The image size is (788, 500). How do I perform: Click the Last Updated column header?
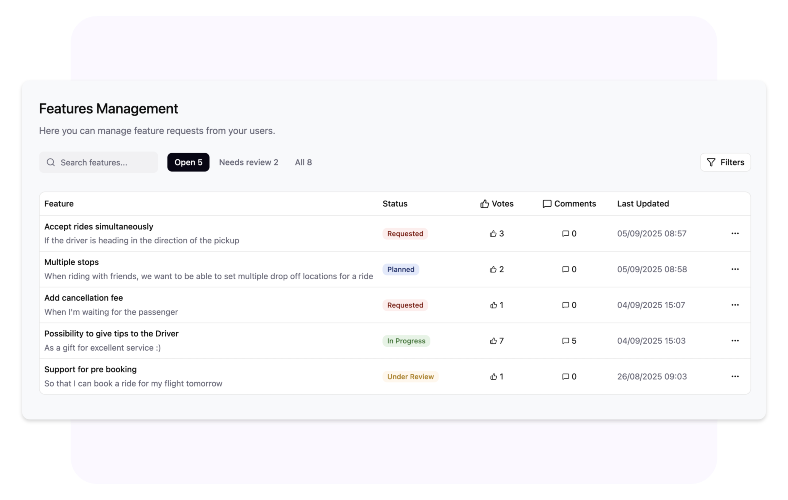click(x=643, y=204)
